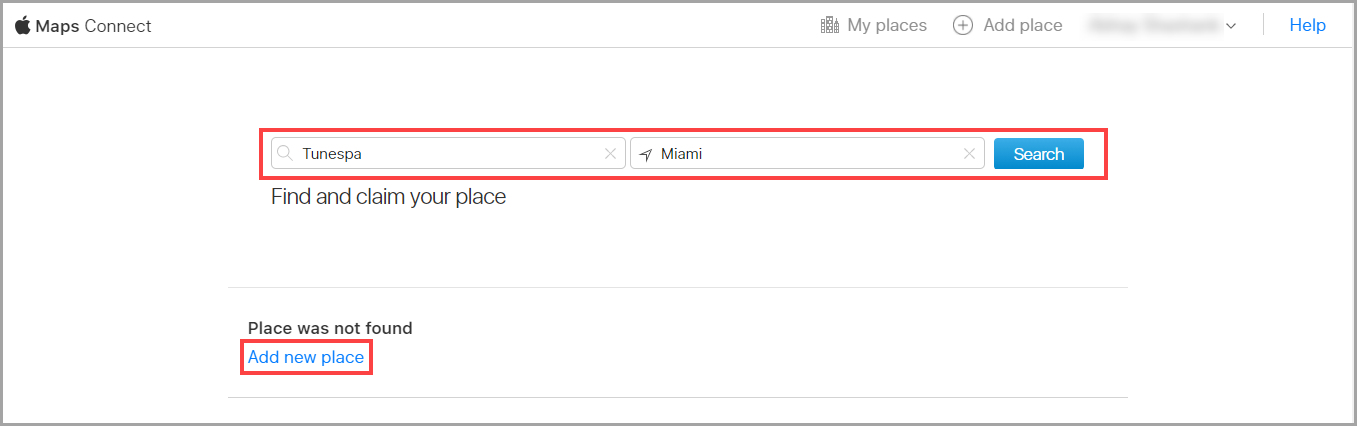Open the My places menu item
This screenshot has height=426, width=1357.
pyautogui.click(x=874, y=25)
